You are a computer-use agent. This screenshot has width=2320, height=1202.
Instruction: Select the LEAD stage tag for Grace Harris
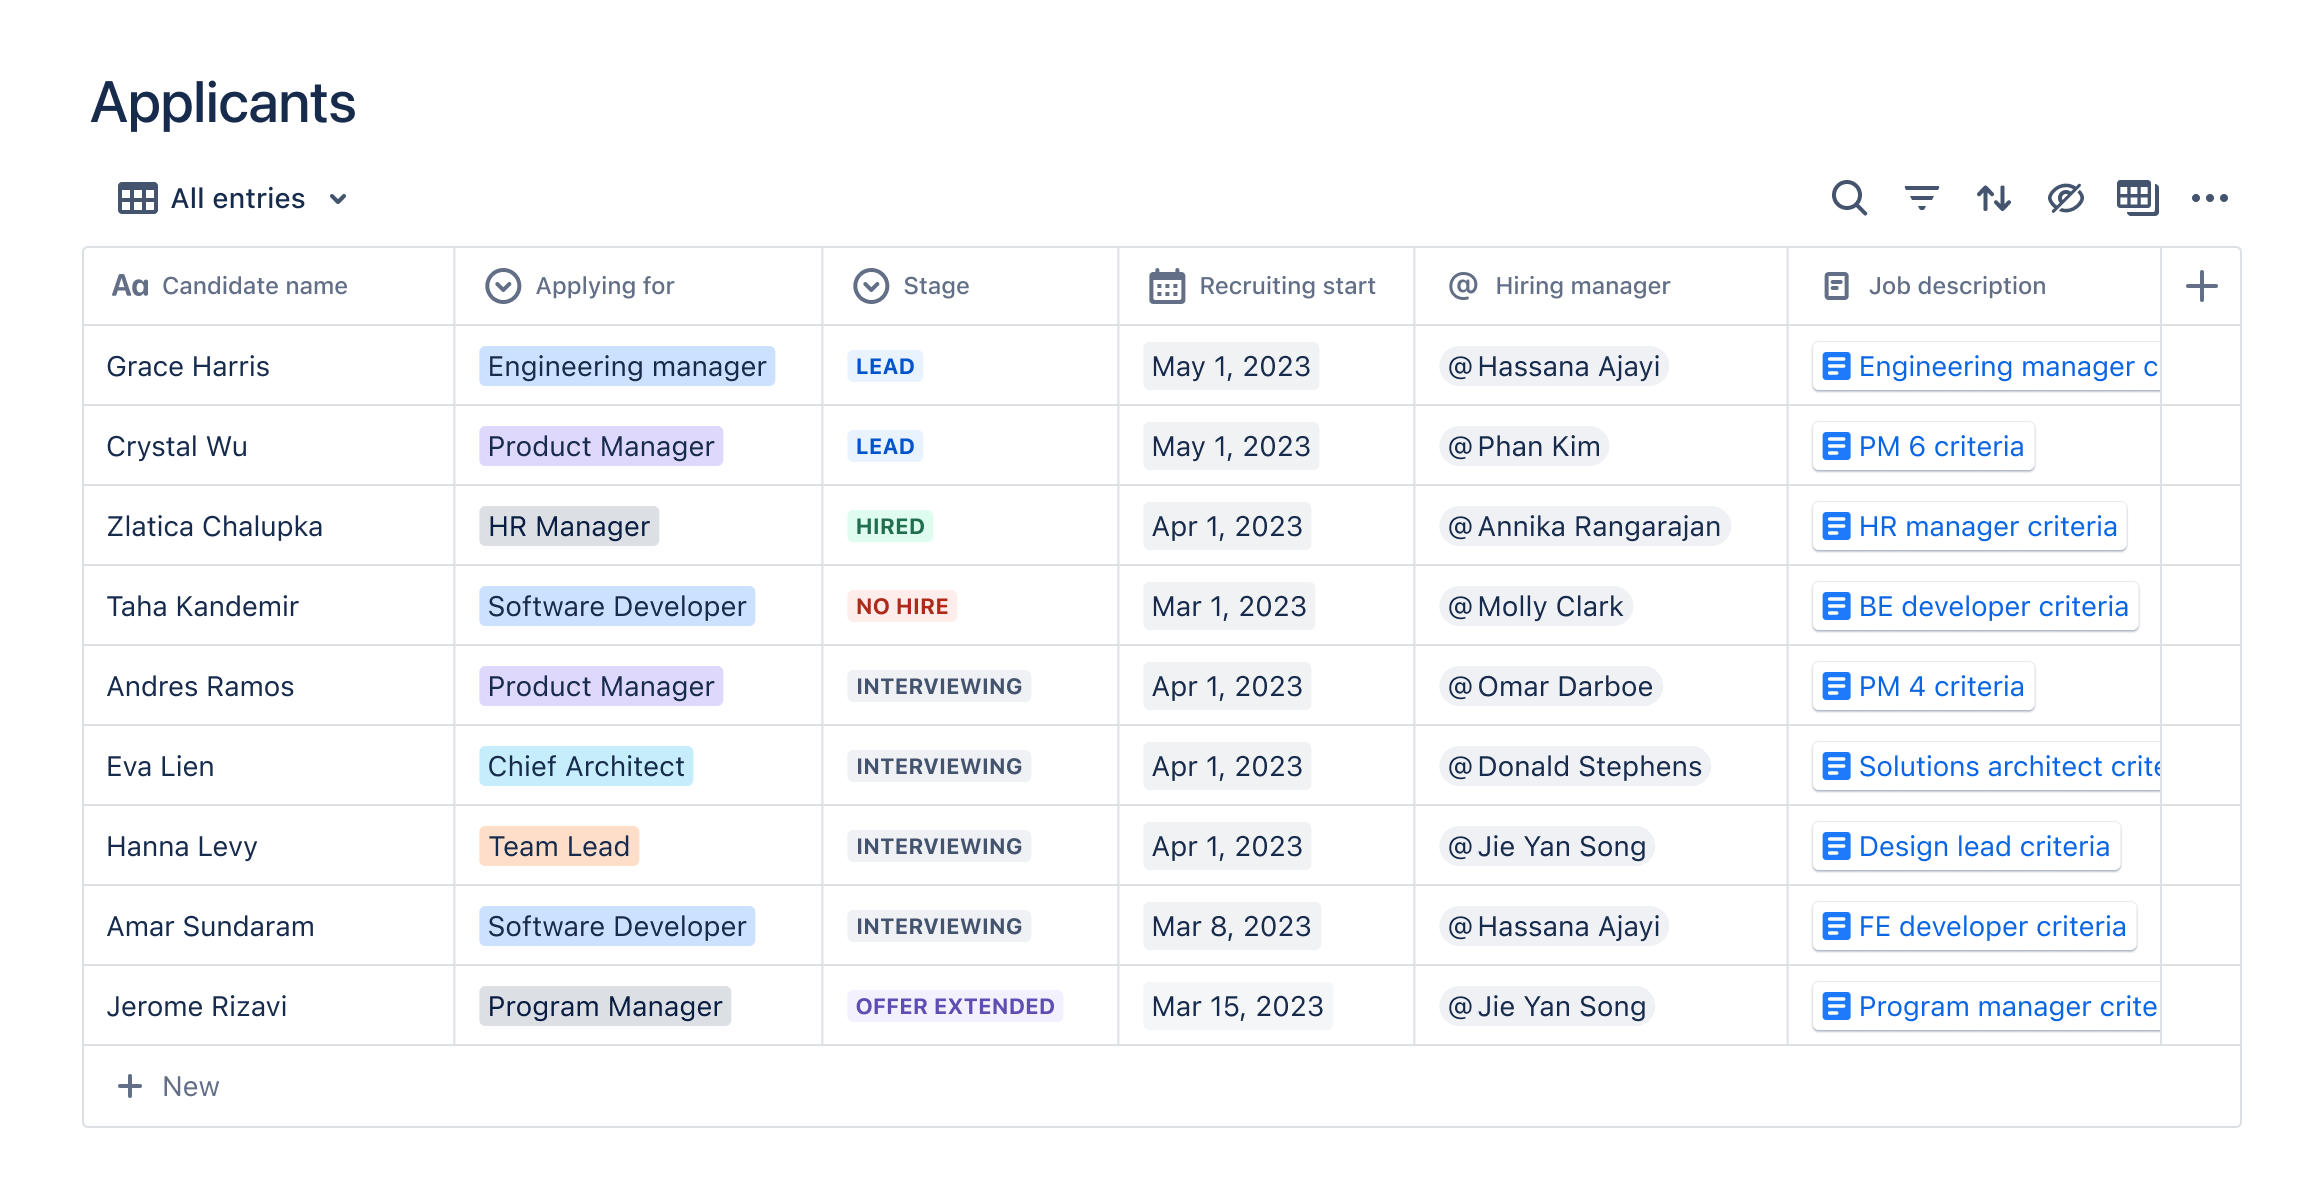pyautogui.click(x=884, y=366)
